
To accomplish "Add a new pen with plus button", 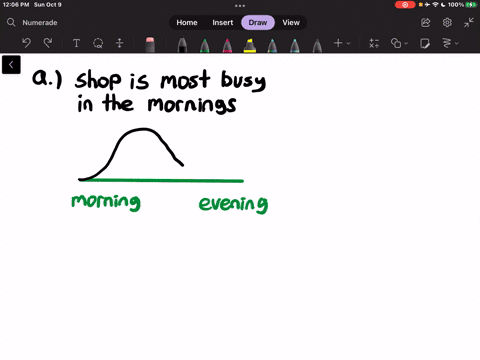I will coord(338,43).
